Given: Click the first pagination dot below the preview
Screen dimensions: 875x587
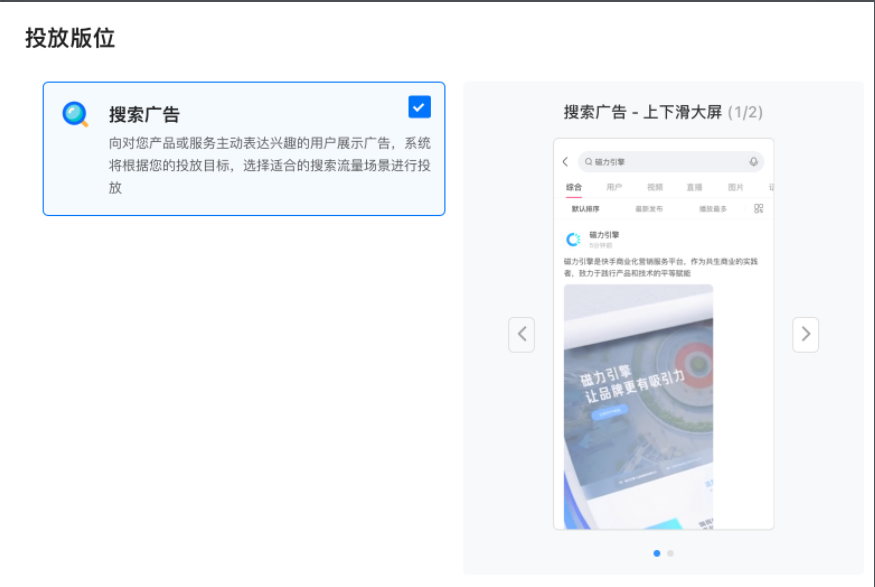Looking at the screenshot, I should click(657, 551).
